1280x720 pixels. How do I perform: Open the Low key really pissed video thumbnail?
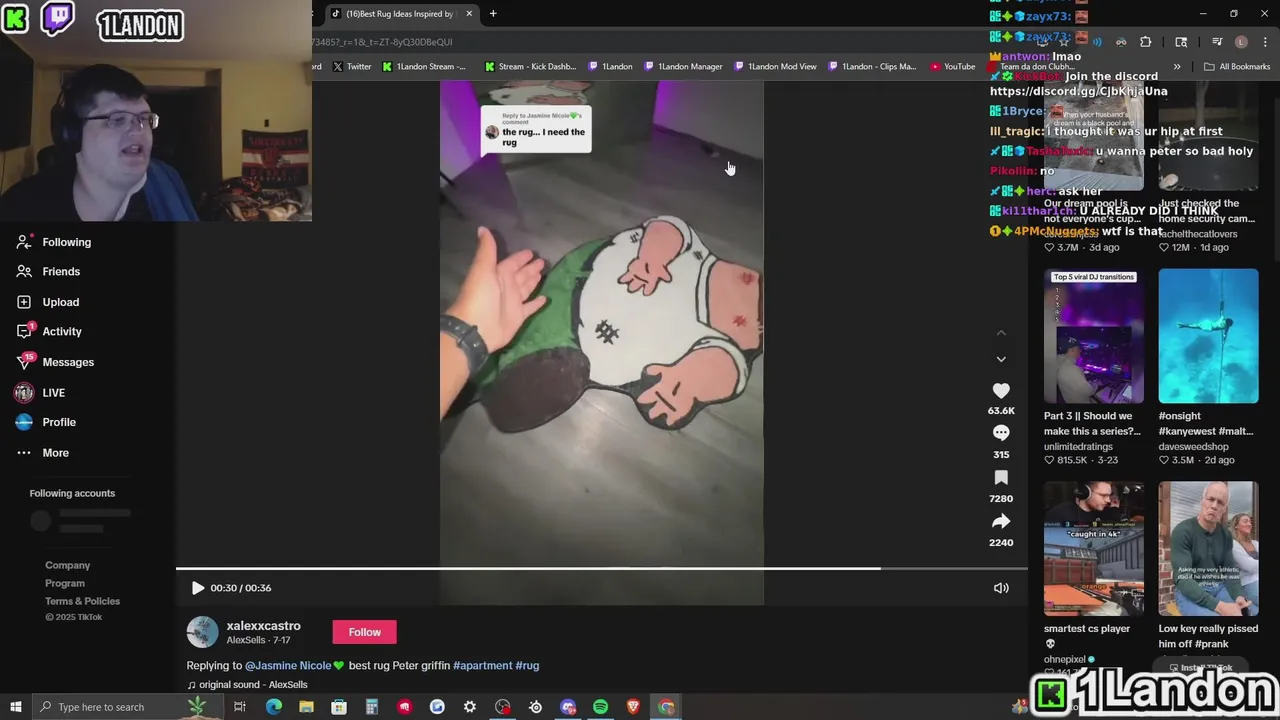1208,549
